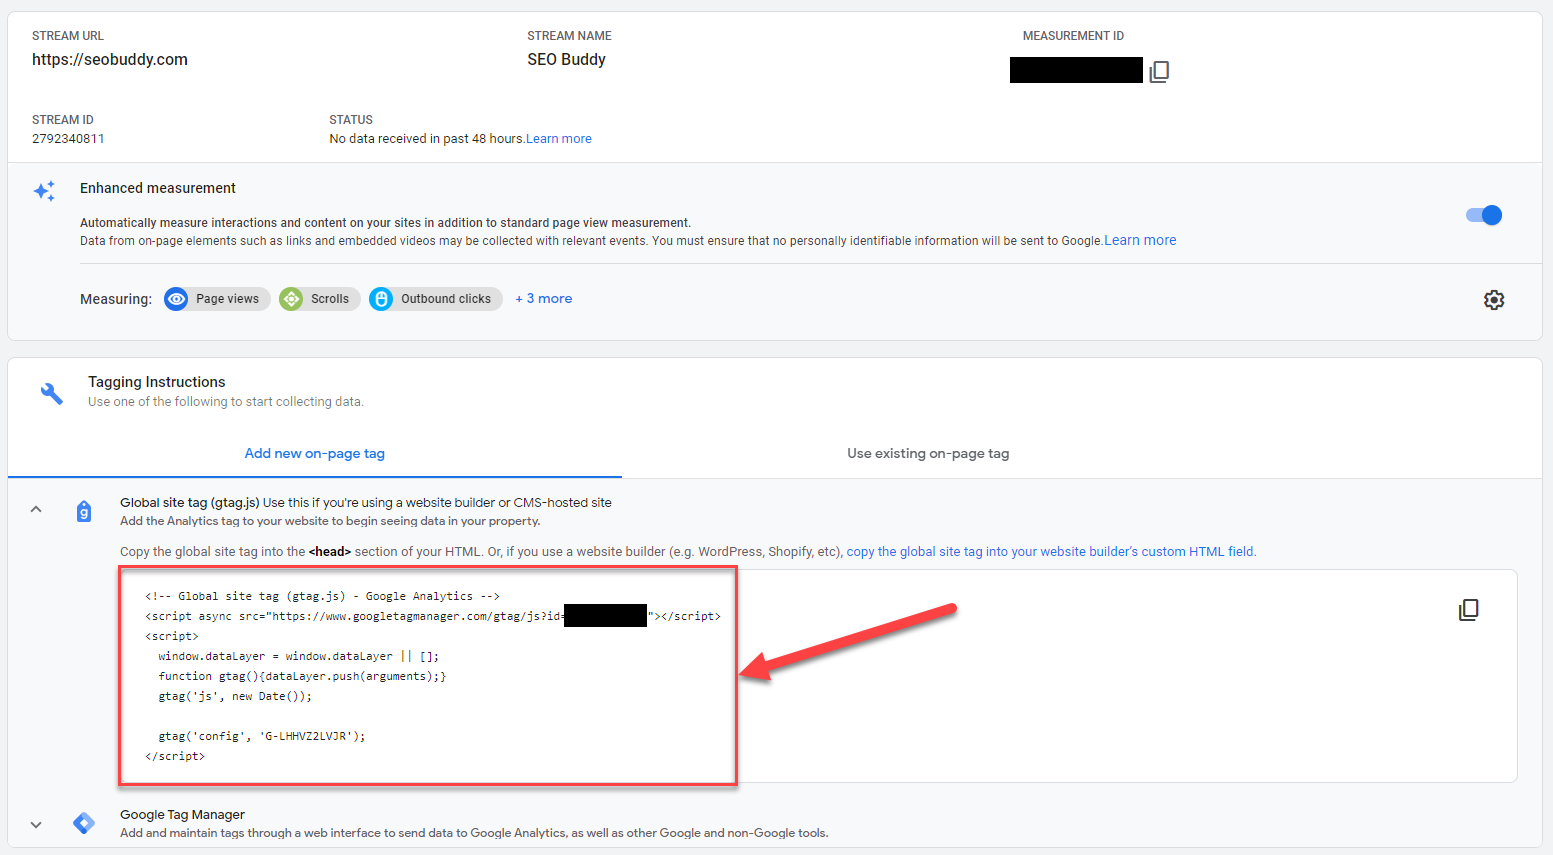Viewport: 1553px width, 855px height.
Task: Click the Tagging Instructions heading
Action: tap(157, 382)
